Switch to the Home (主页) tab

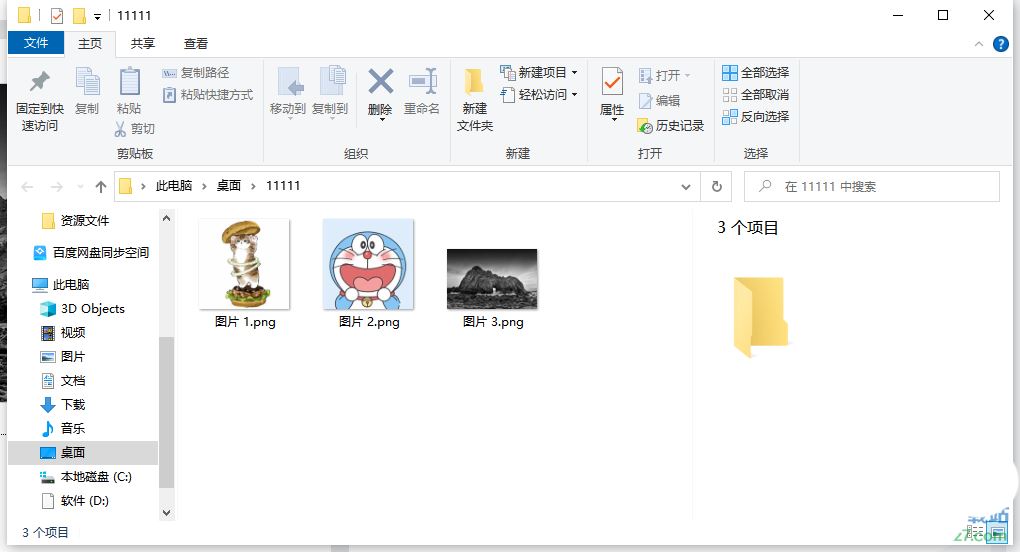(x=90, y=44)
